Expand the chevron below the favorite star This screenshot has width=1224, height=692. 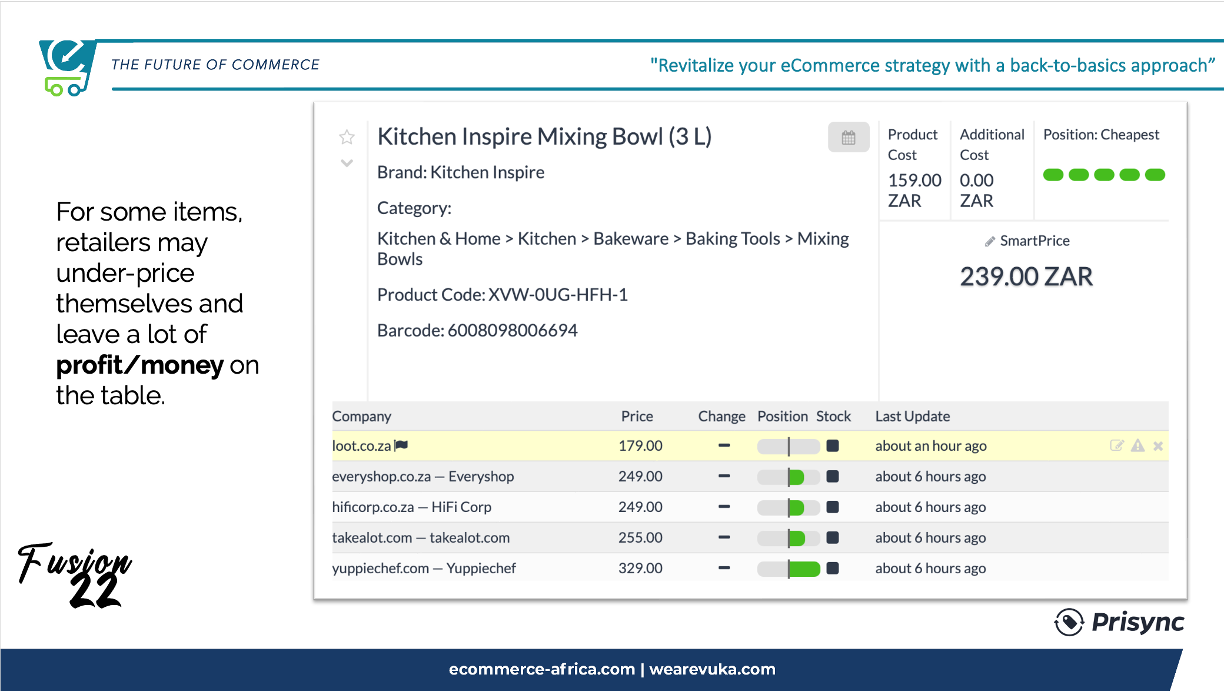click(x=347, y=163)
